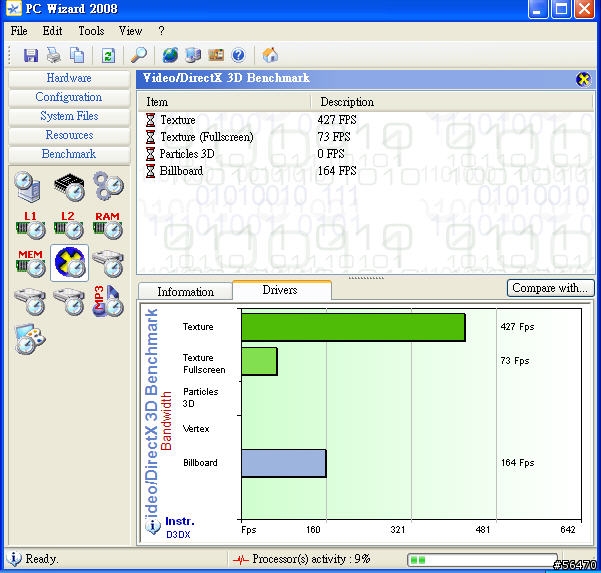Run the RAM benchmark
This screenshot has height=573, width=601.
click(108, 225)
